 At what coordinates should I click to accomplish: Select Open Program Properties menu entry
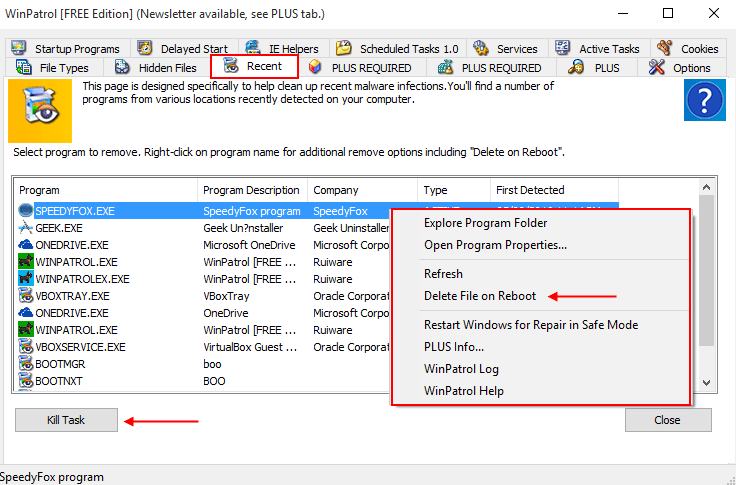(x=495, y=245)
